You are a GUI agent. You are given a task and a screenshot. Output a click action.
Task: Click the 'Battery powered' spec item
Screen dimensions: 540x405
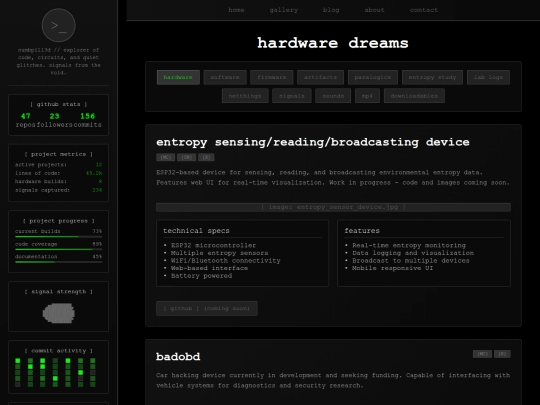201,276
